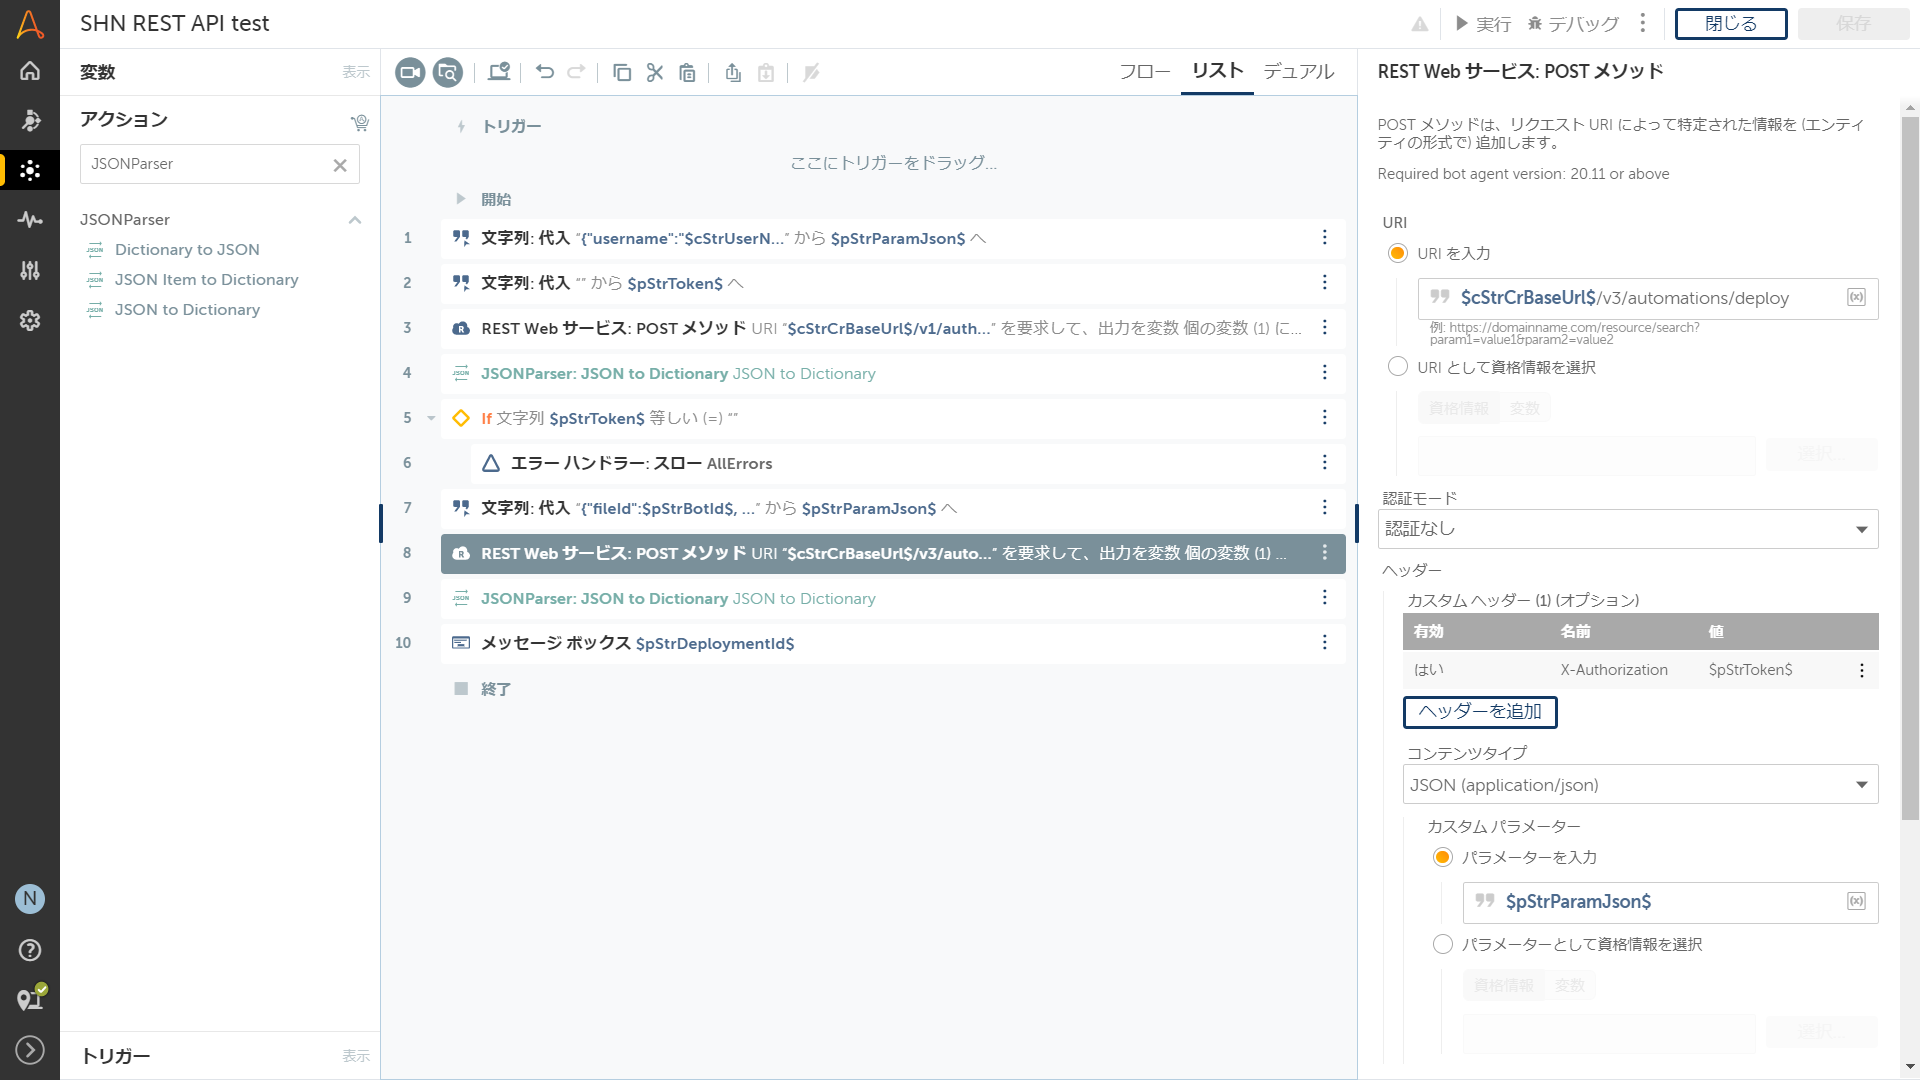Select line 9 JSONParser action
The height and width of the screenshot is (1080, 1920).
tap(893, 598)
